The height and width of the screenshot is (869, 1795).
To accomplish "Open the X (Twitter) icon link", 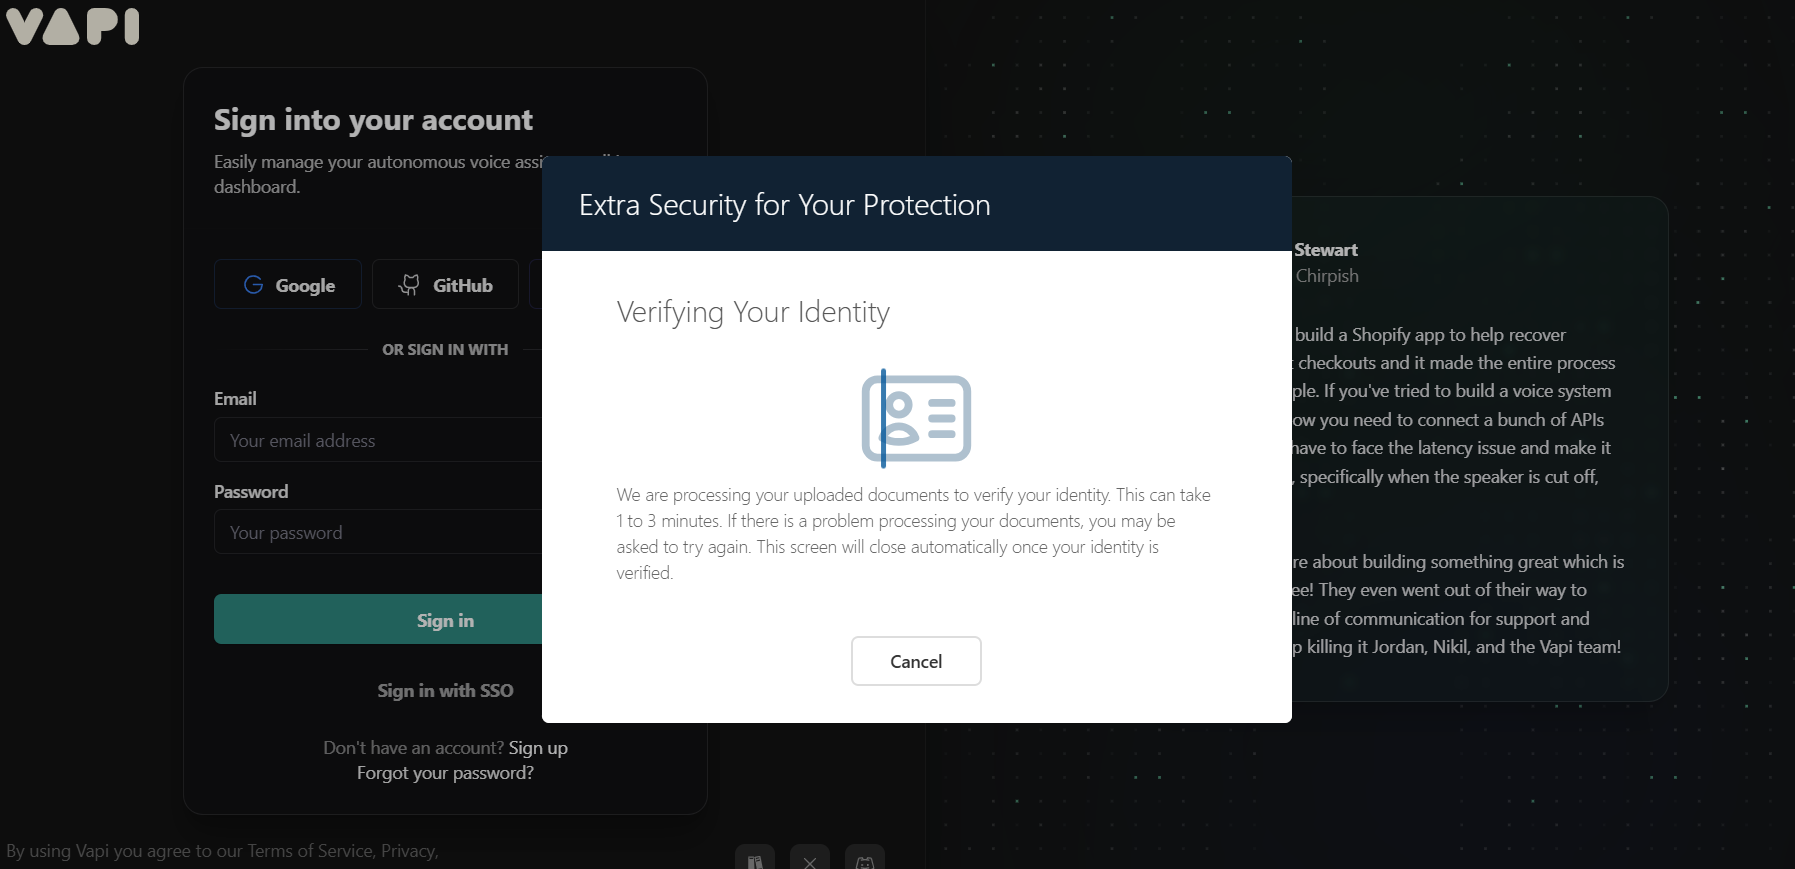I will click(x=810, y=861).
